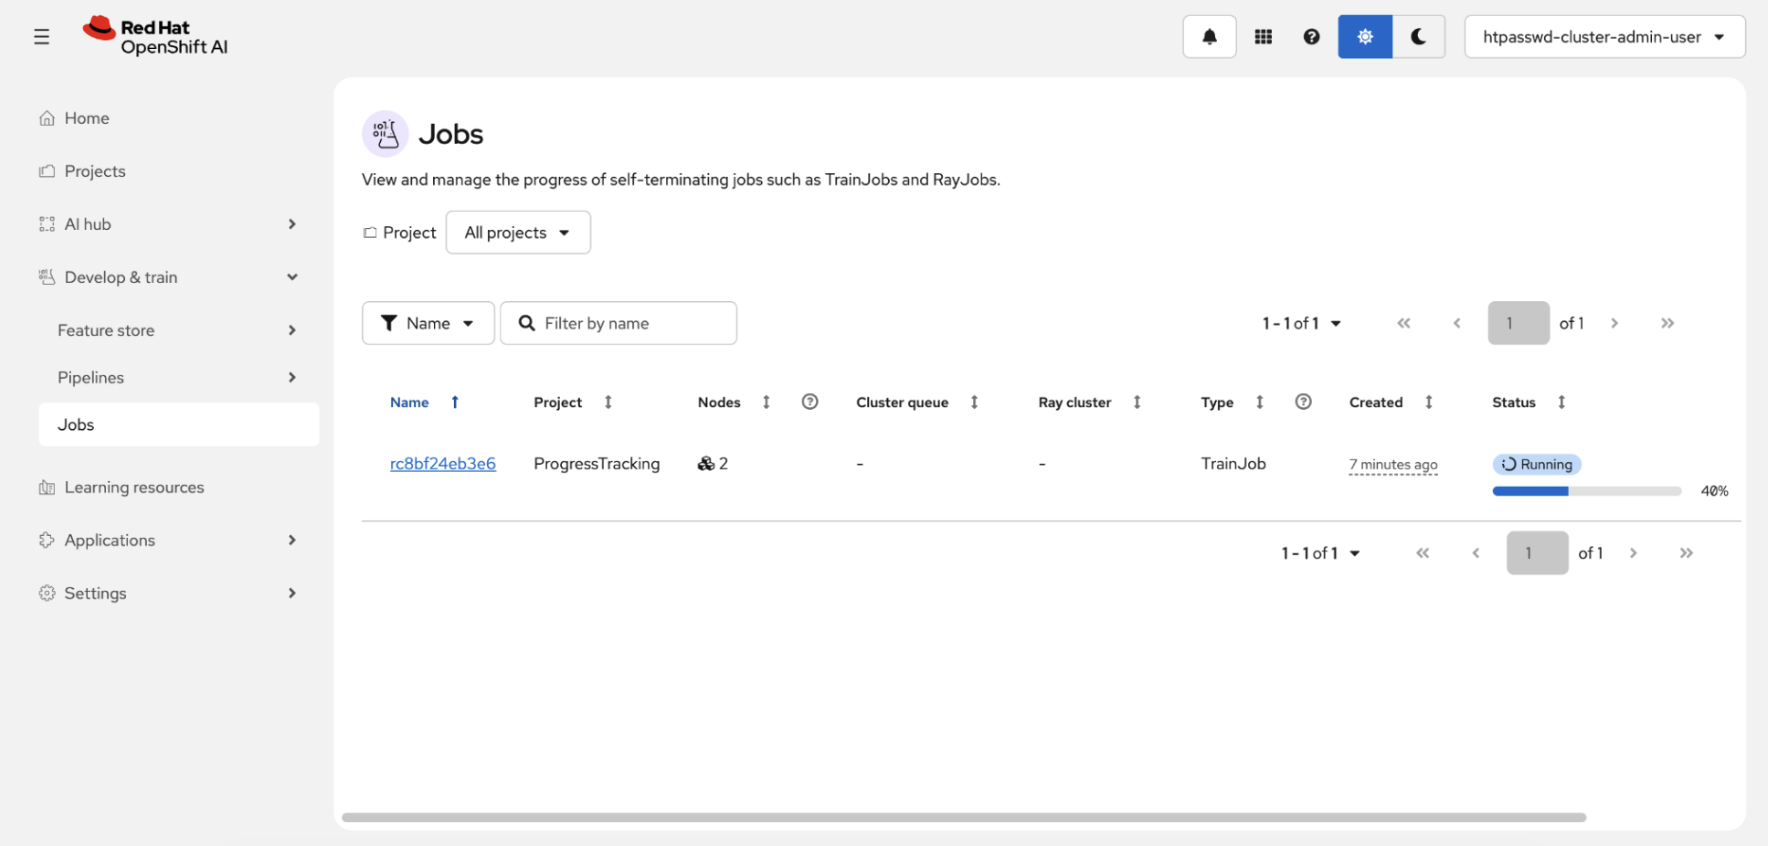Open the htpasswd-cluster-admin-user menu
This screenshot has height=846, width=1768.
[x=1604, y=37]
